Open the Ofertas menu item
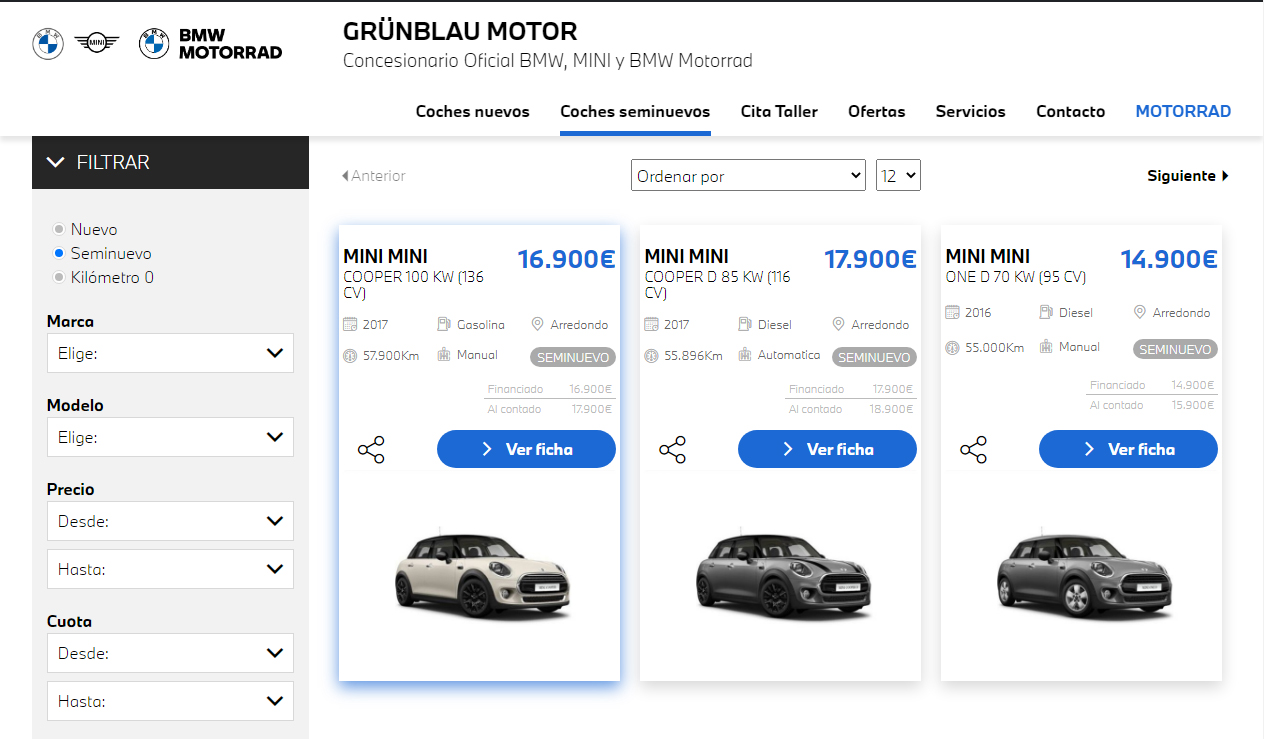The height and width of the screenshot is (739, 1264). [x=877, y=111]
